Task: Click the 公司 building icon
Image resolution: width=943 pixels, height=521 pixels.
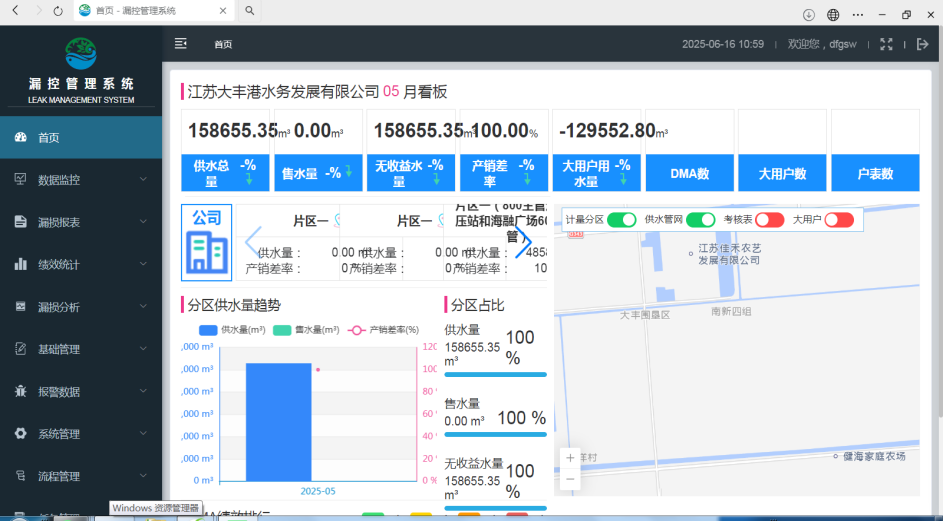Action: click(x=206, y=243)
